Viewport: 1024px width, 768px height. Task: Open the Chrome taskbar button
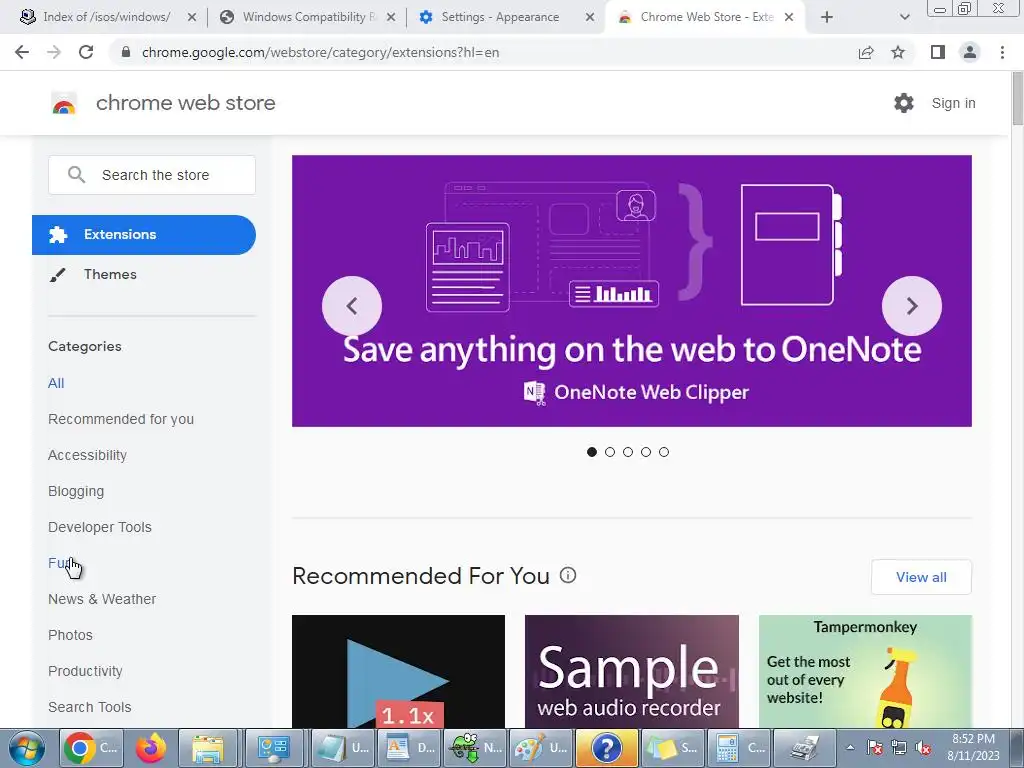91,748
